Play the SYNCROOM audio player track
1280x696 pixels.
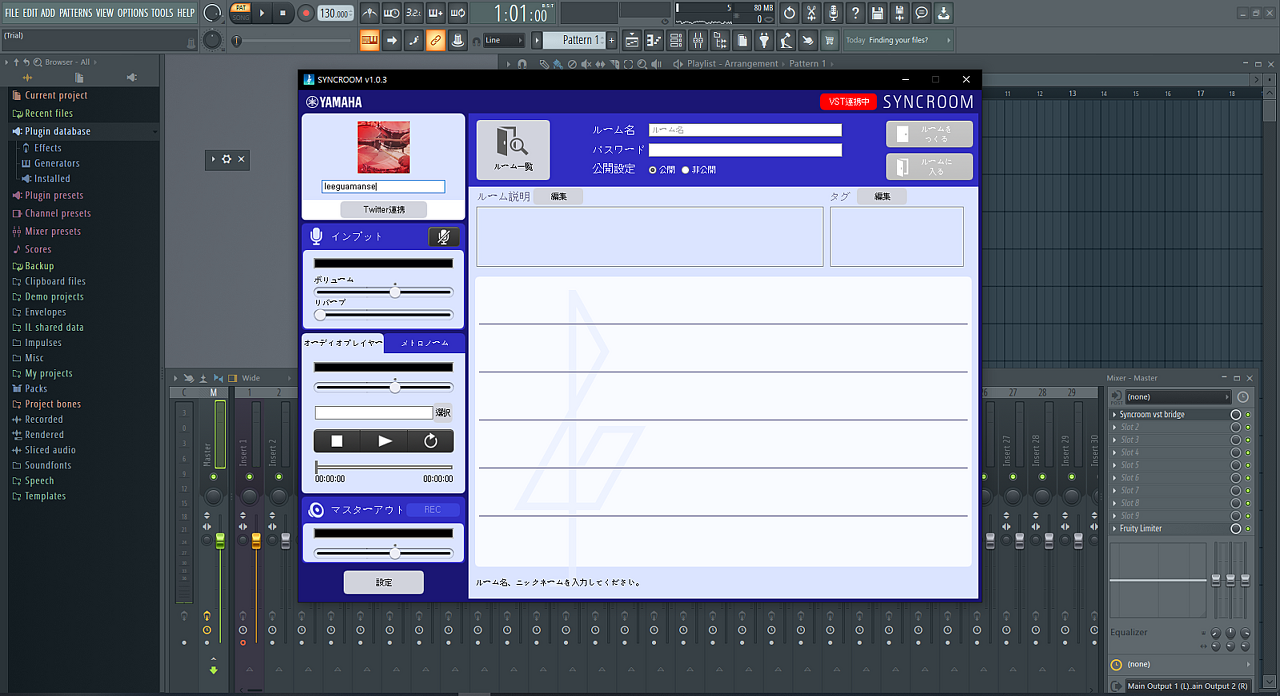(384, 441)
